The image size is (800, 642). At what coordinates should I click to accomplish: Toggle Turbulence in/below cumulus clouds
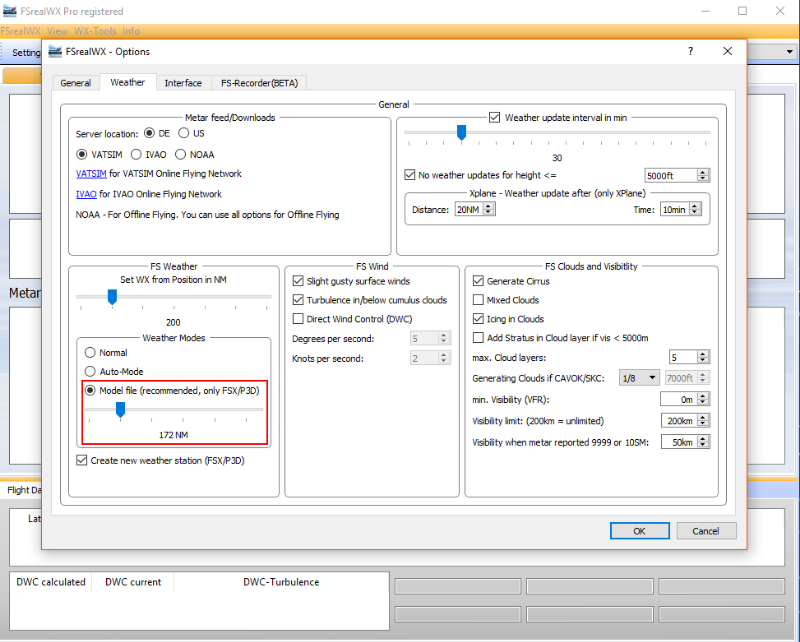point(298,300)
